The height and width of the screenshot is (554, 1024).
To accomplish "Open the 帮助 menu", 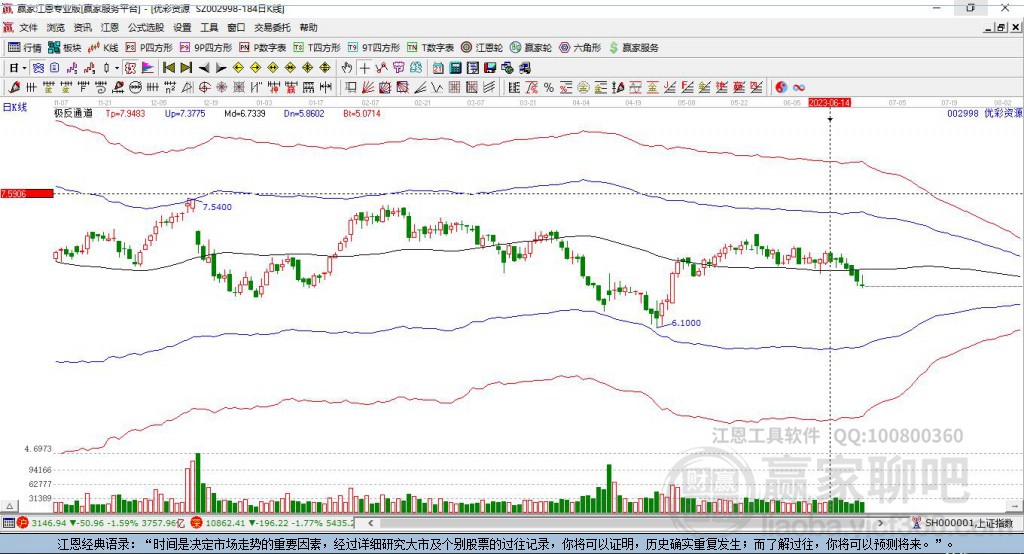I will [308, 27].
